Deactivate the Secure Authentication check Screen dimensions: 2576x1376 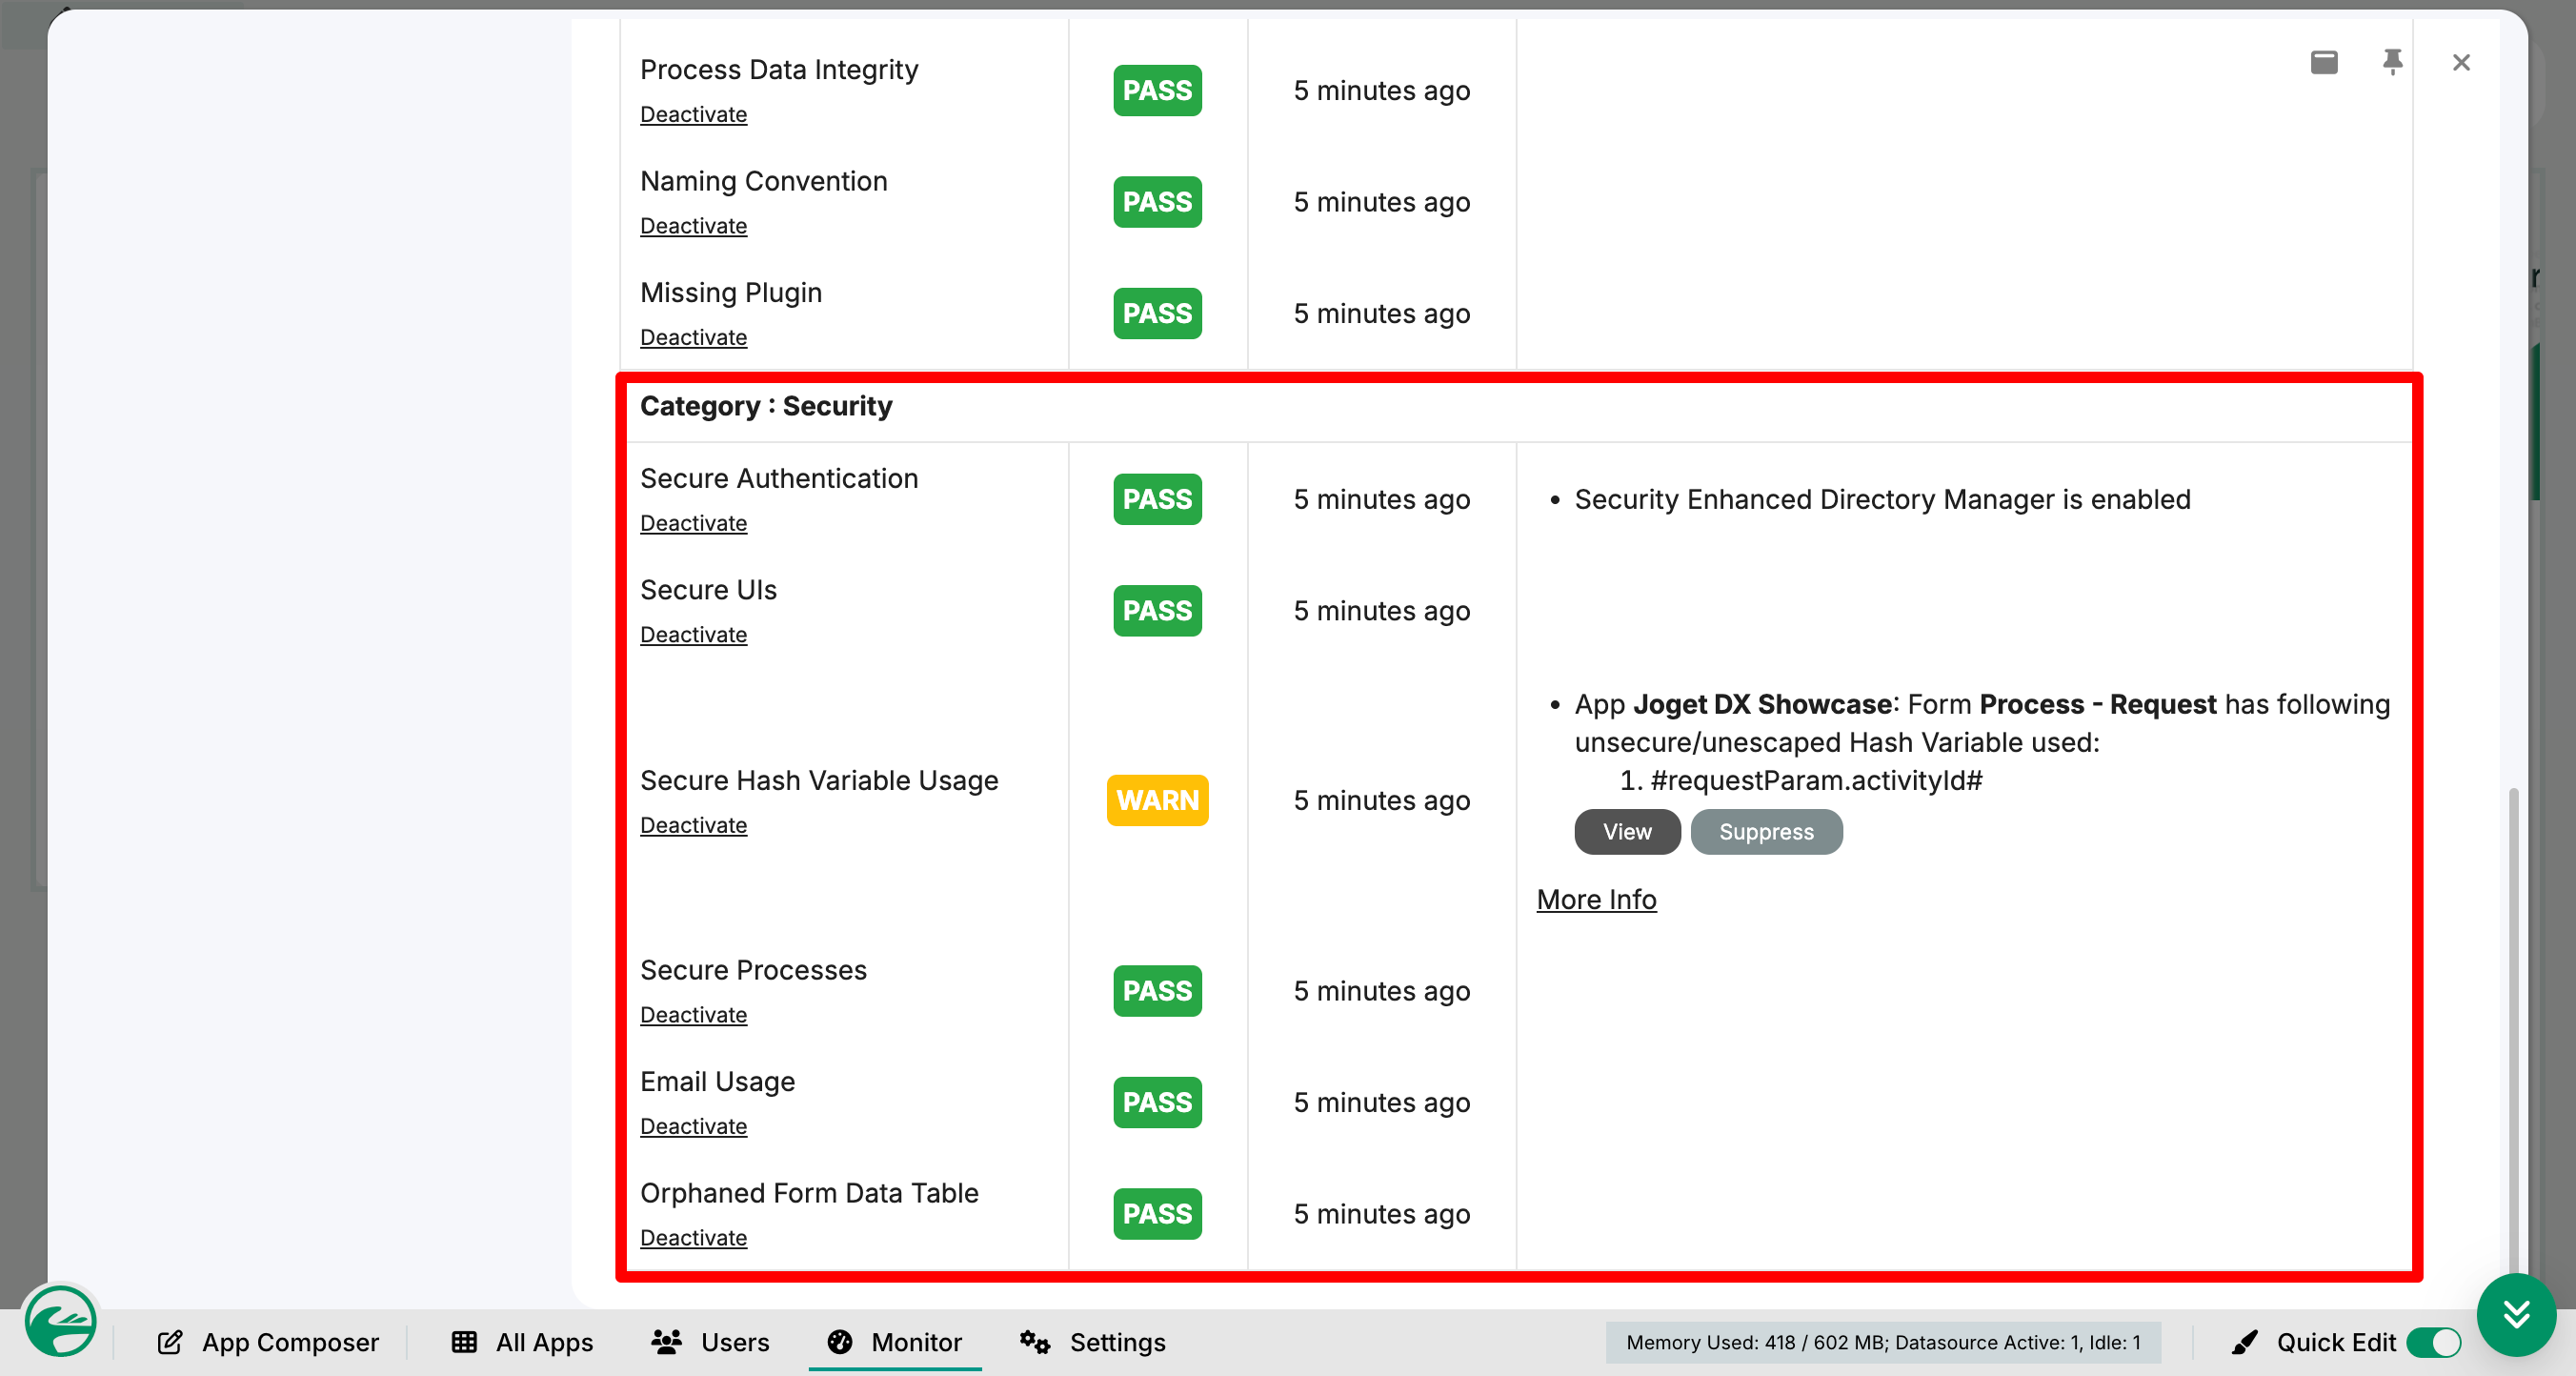point(693,523)
